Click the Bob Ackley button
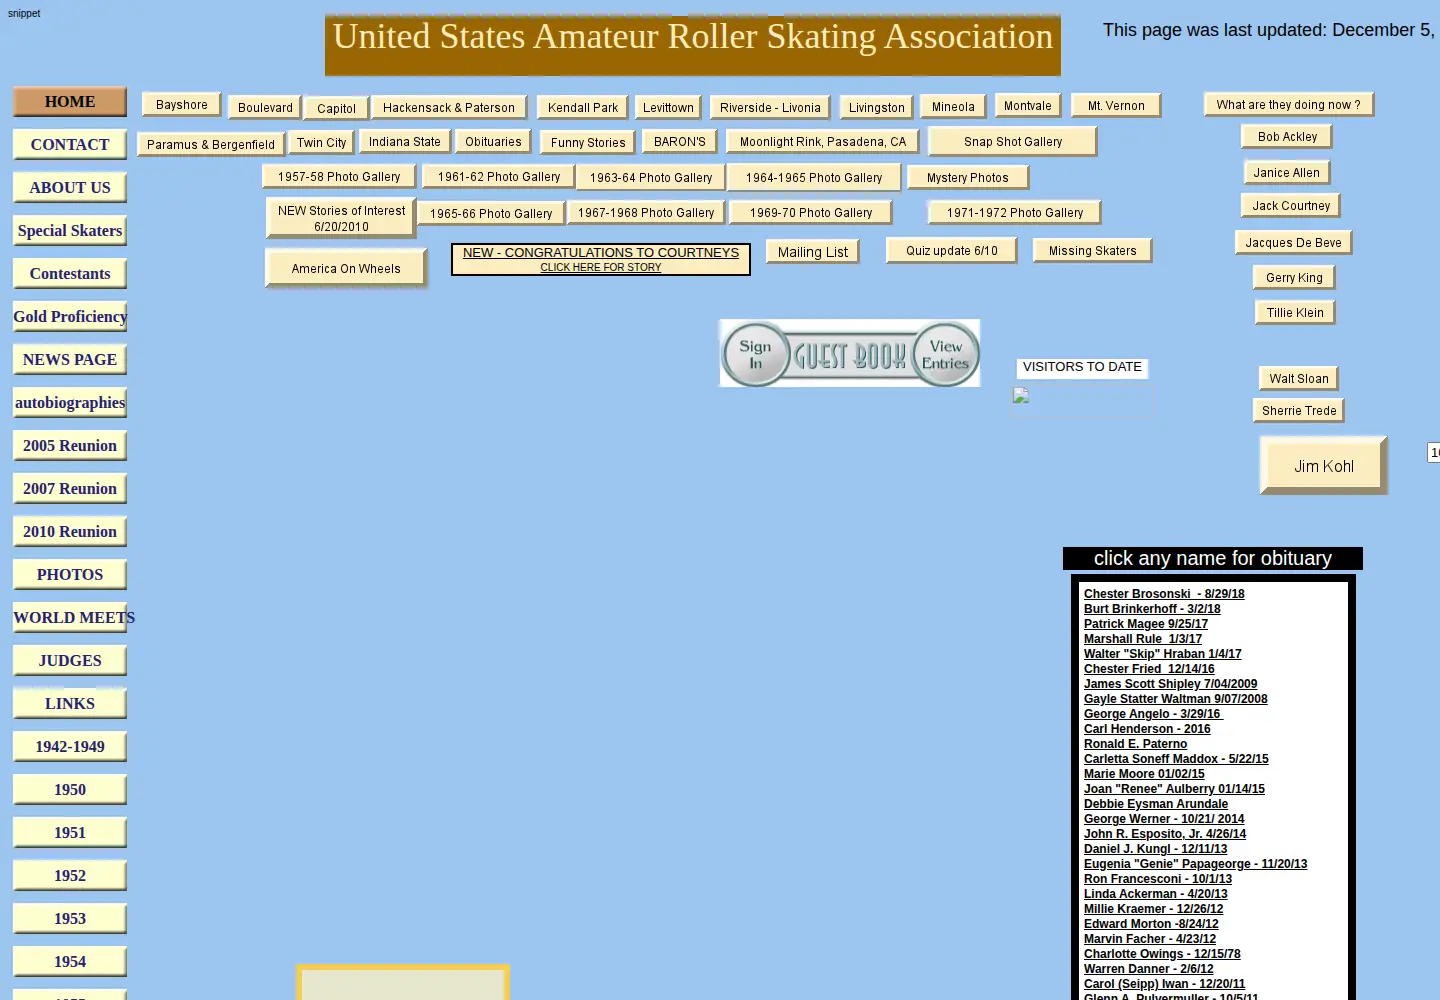1440x1000 pixels. coord(1288,137)
